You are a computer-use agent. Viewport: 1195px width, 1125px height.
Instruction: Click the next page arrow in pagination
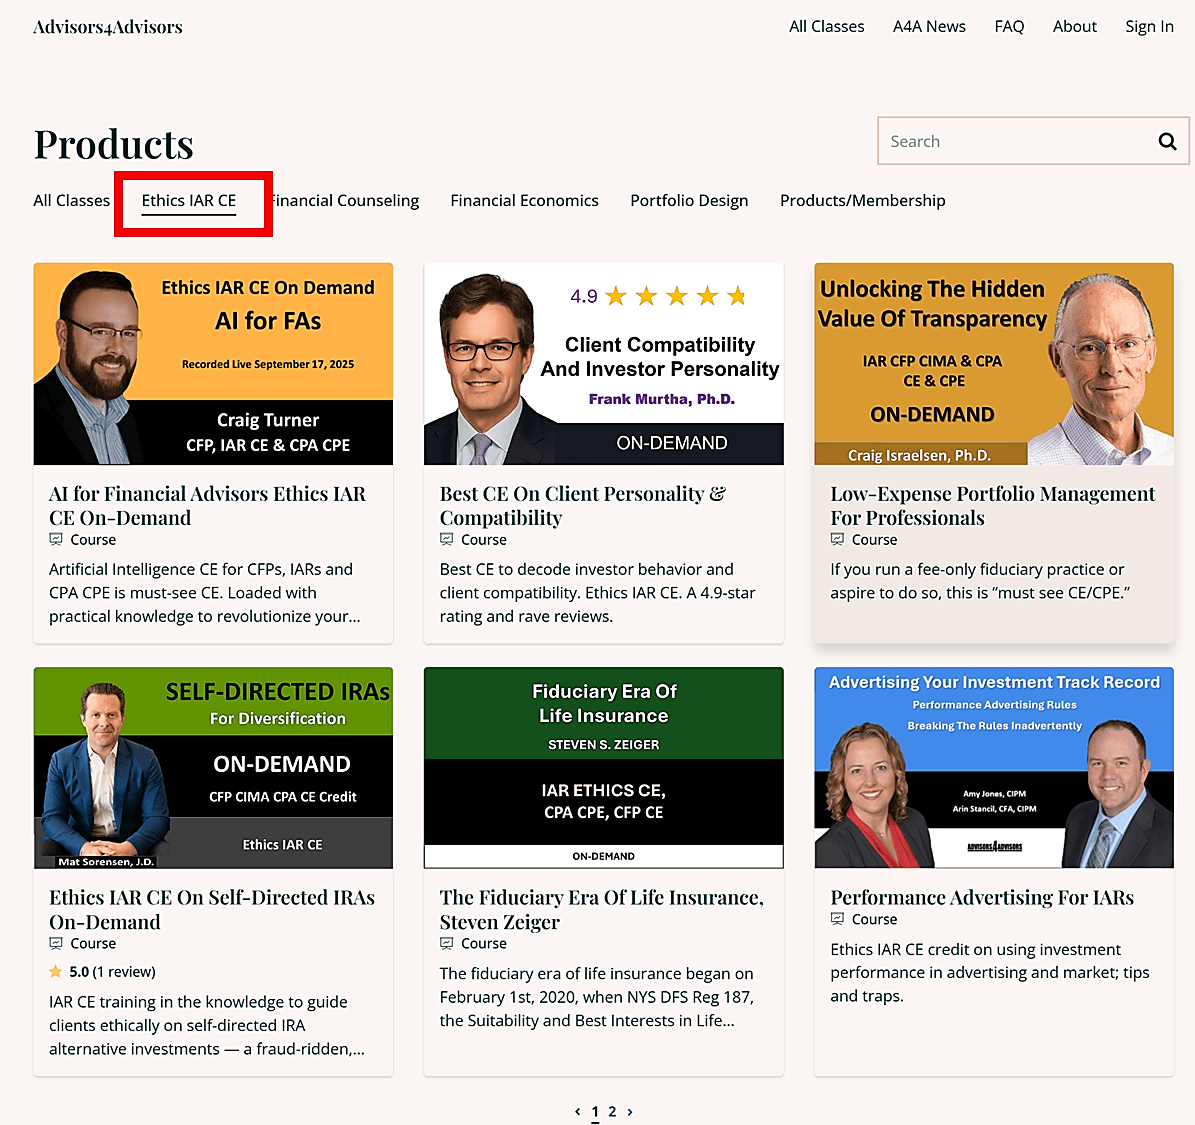(630, 1112)
